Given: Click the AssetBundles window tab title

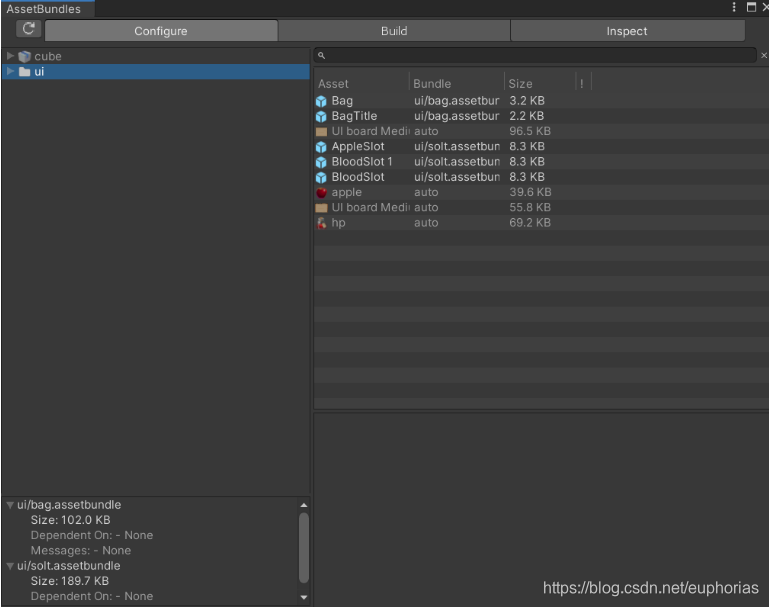Looking at the screenshot, I should point(44,9).
